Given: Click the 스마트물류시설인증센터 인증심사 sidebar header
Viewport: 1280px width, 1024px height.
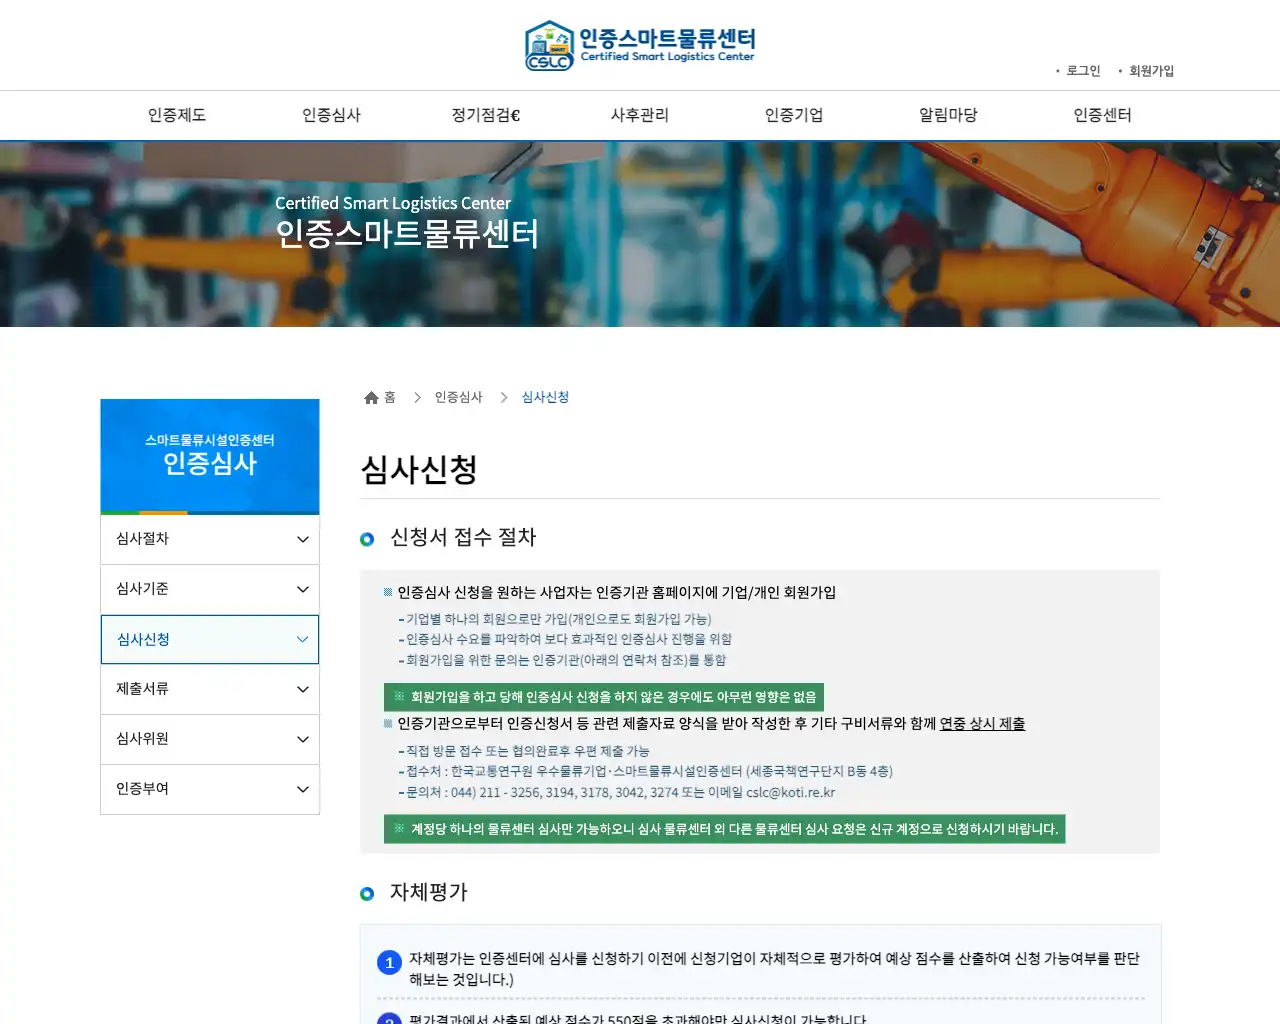Looking at the screenshot, I should [x=210, y=456].
